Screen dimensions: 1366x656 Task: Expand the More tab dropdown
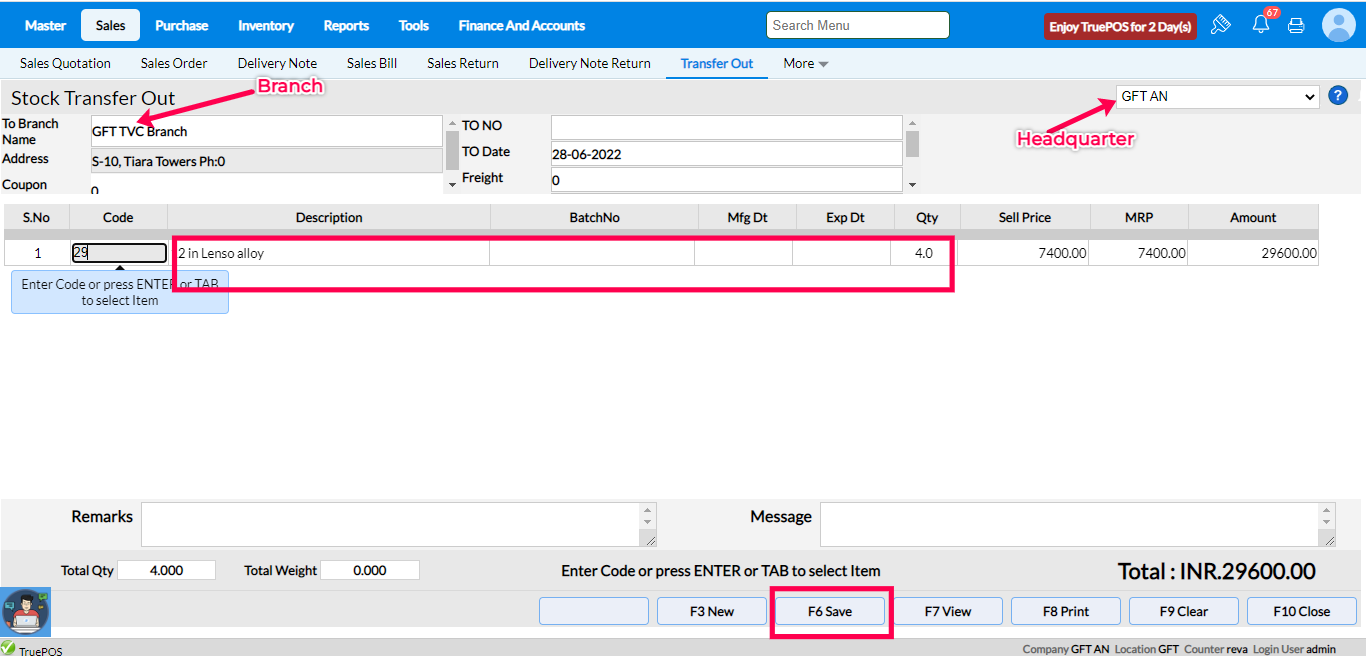tap(805, 63)
